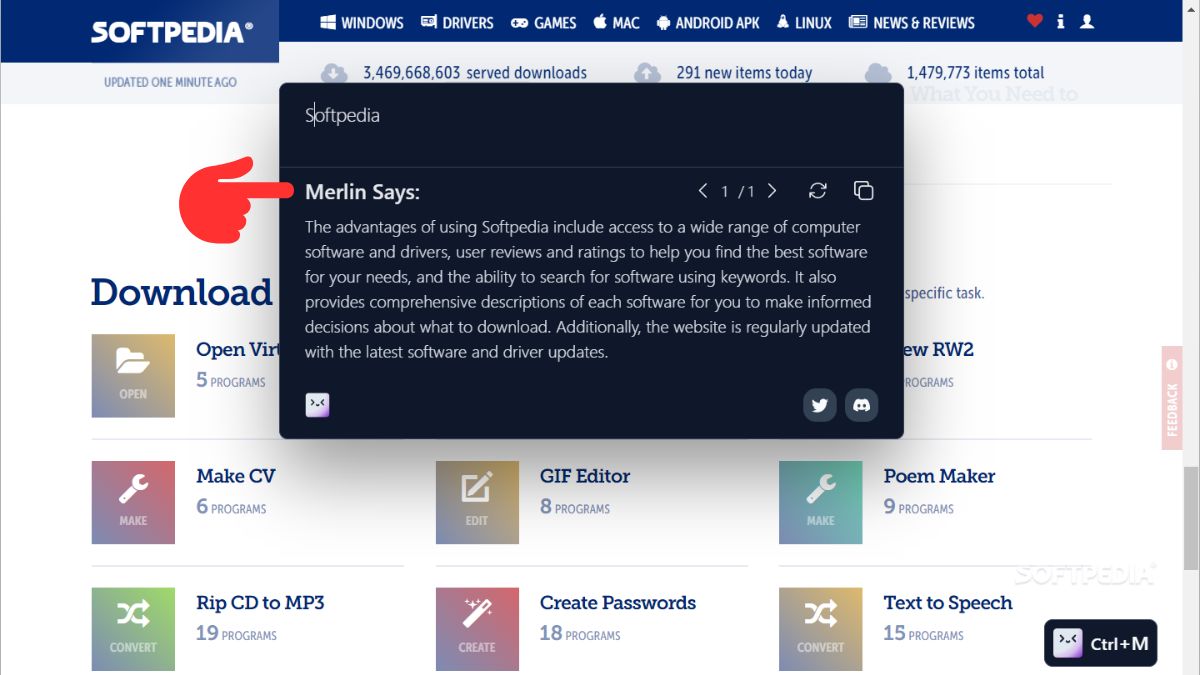
Task: Click '15 programs' under Text to Speech
Action: 923,634
